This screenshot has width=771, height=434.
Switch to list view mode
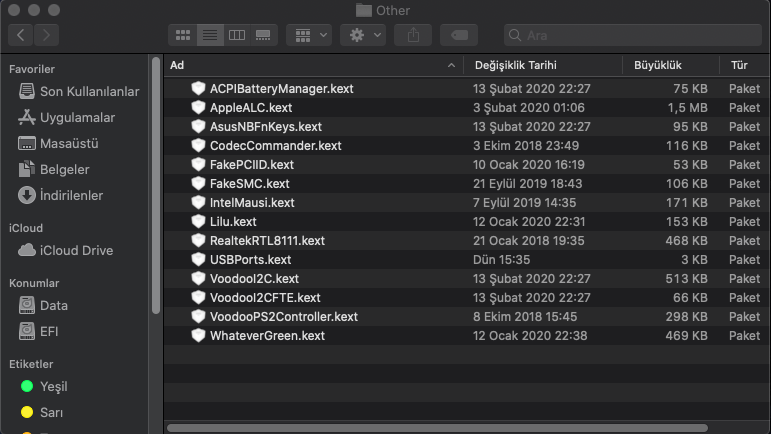coord(210,35)
